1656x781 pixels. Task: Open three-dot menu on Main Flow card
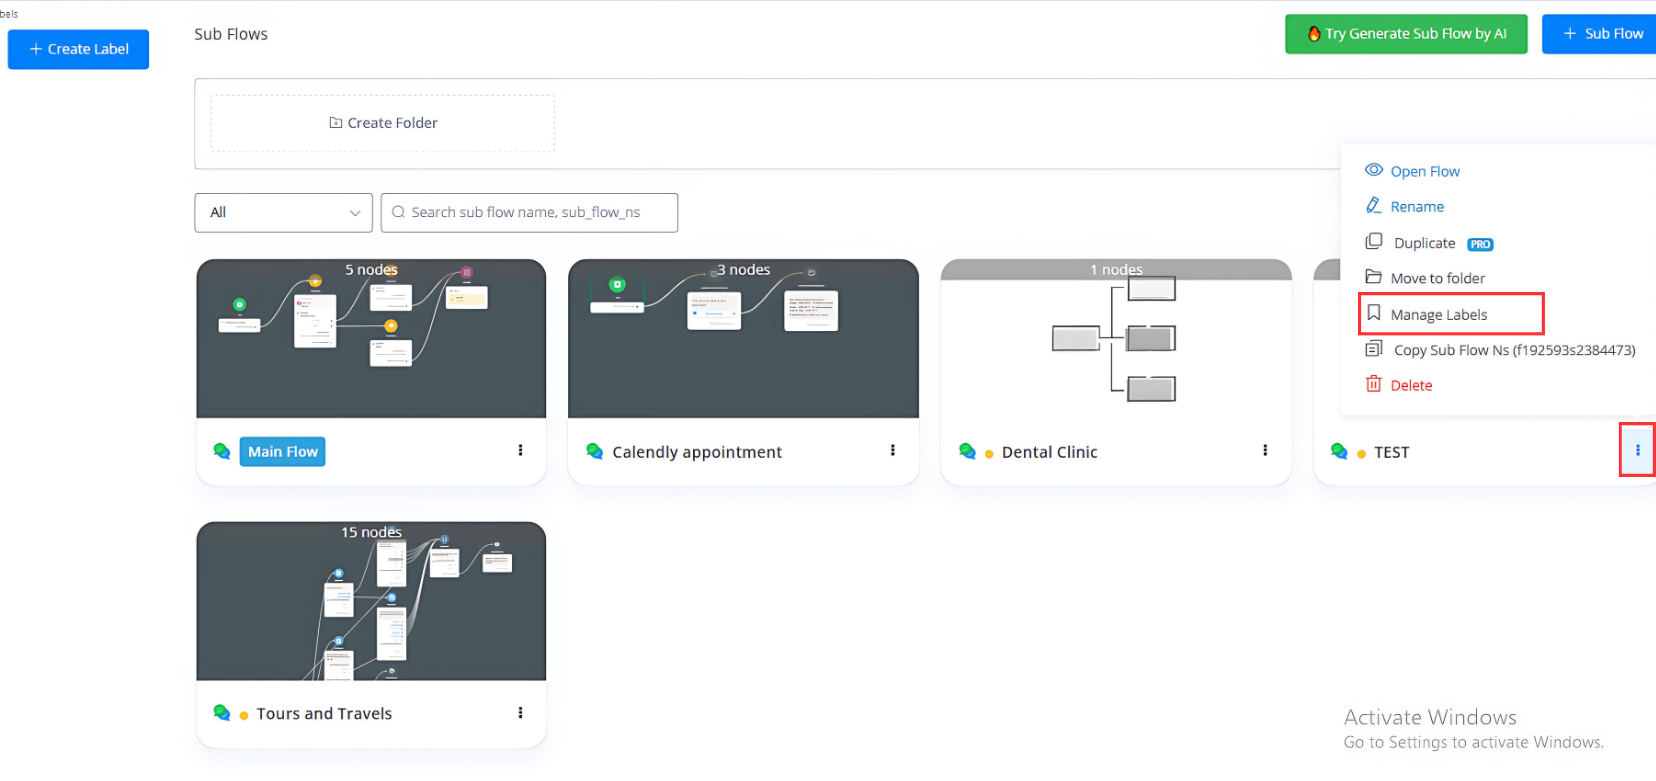[x=520, y=451]
